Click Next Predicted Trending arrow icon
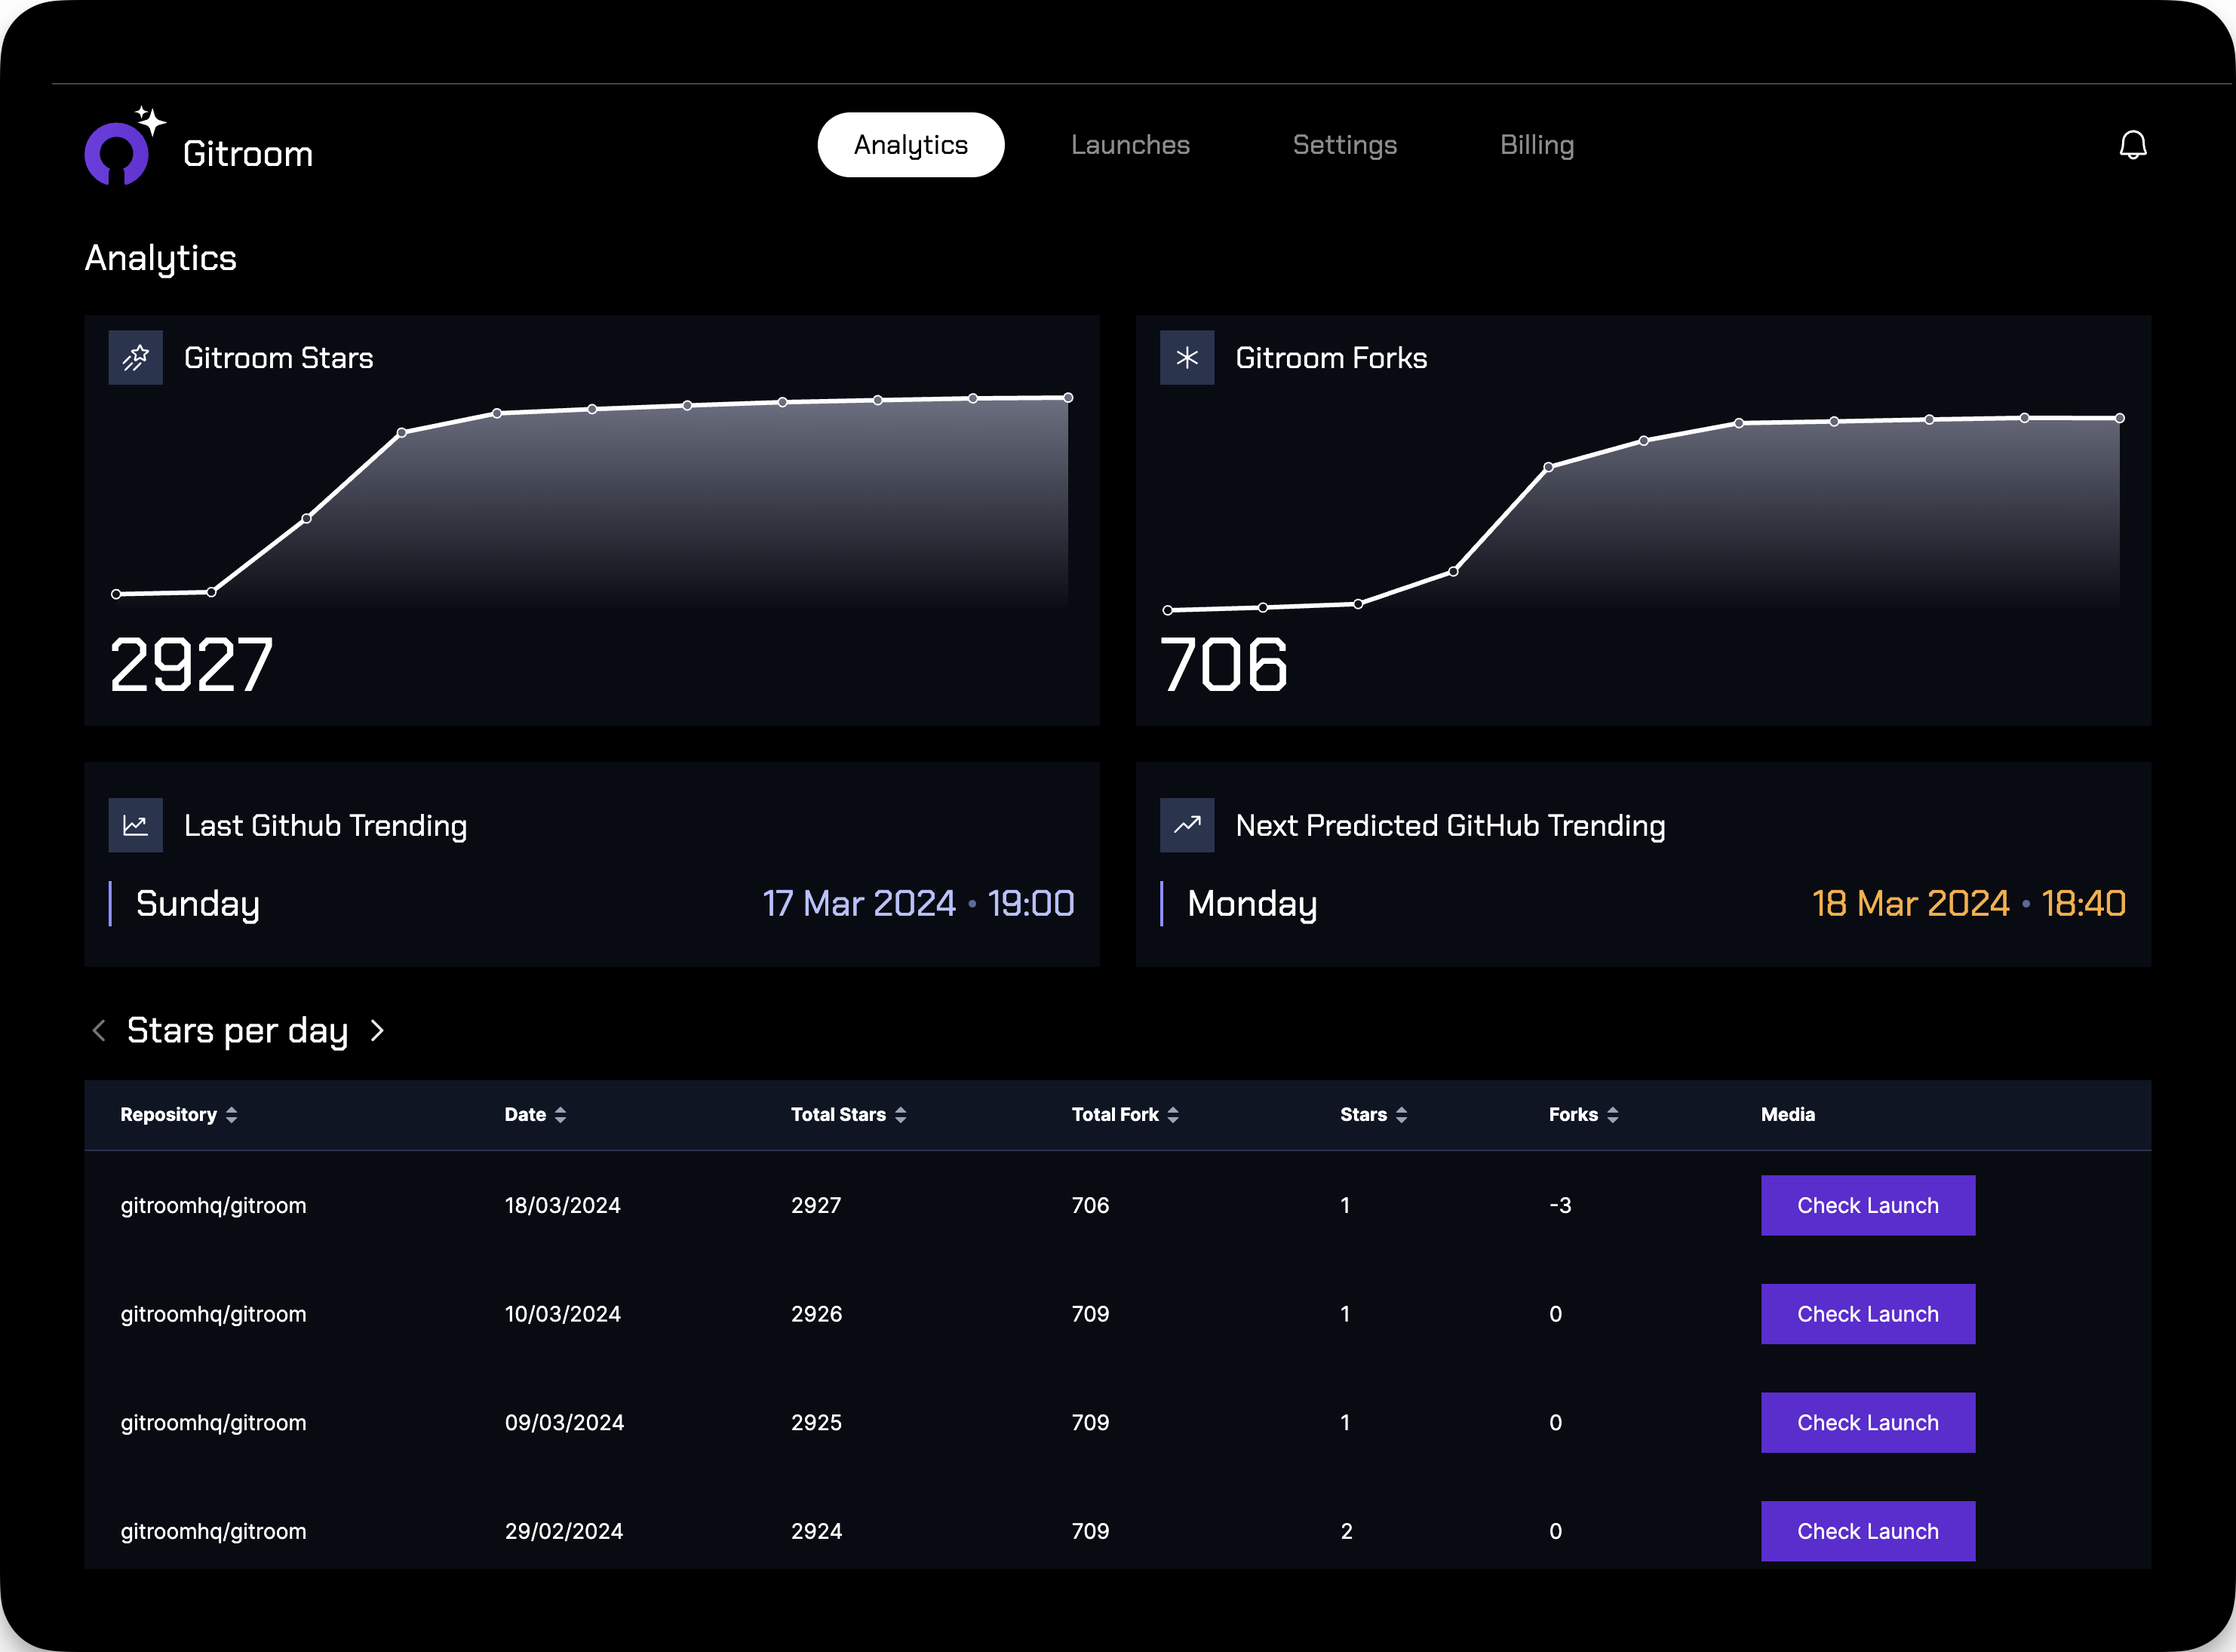 coord(1186,825)
